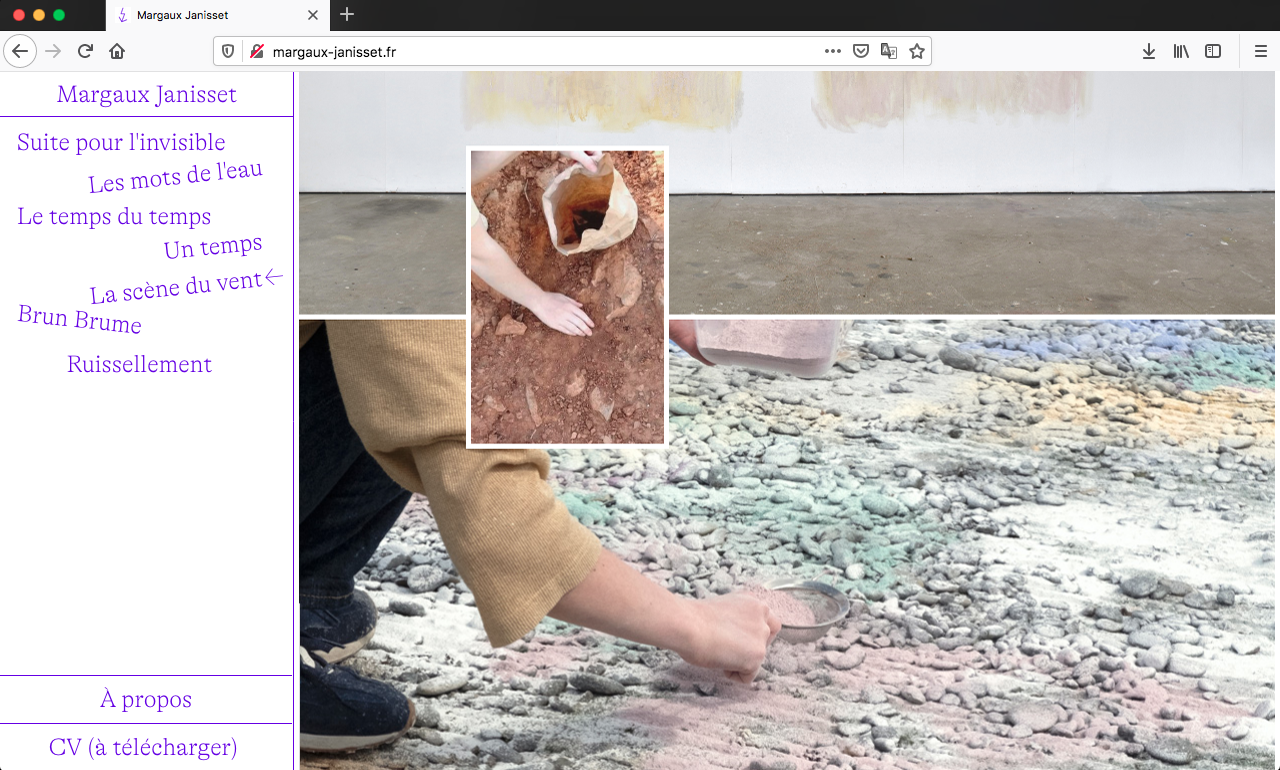
Task: Open the À propos page
Action: tap(146, 699)
